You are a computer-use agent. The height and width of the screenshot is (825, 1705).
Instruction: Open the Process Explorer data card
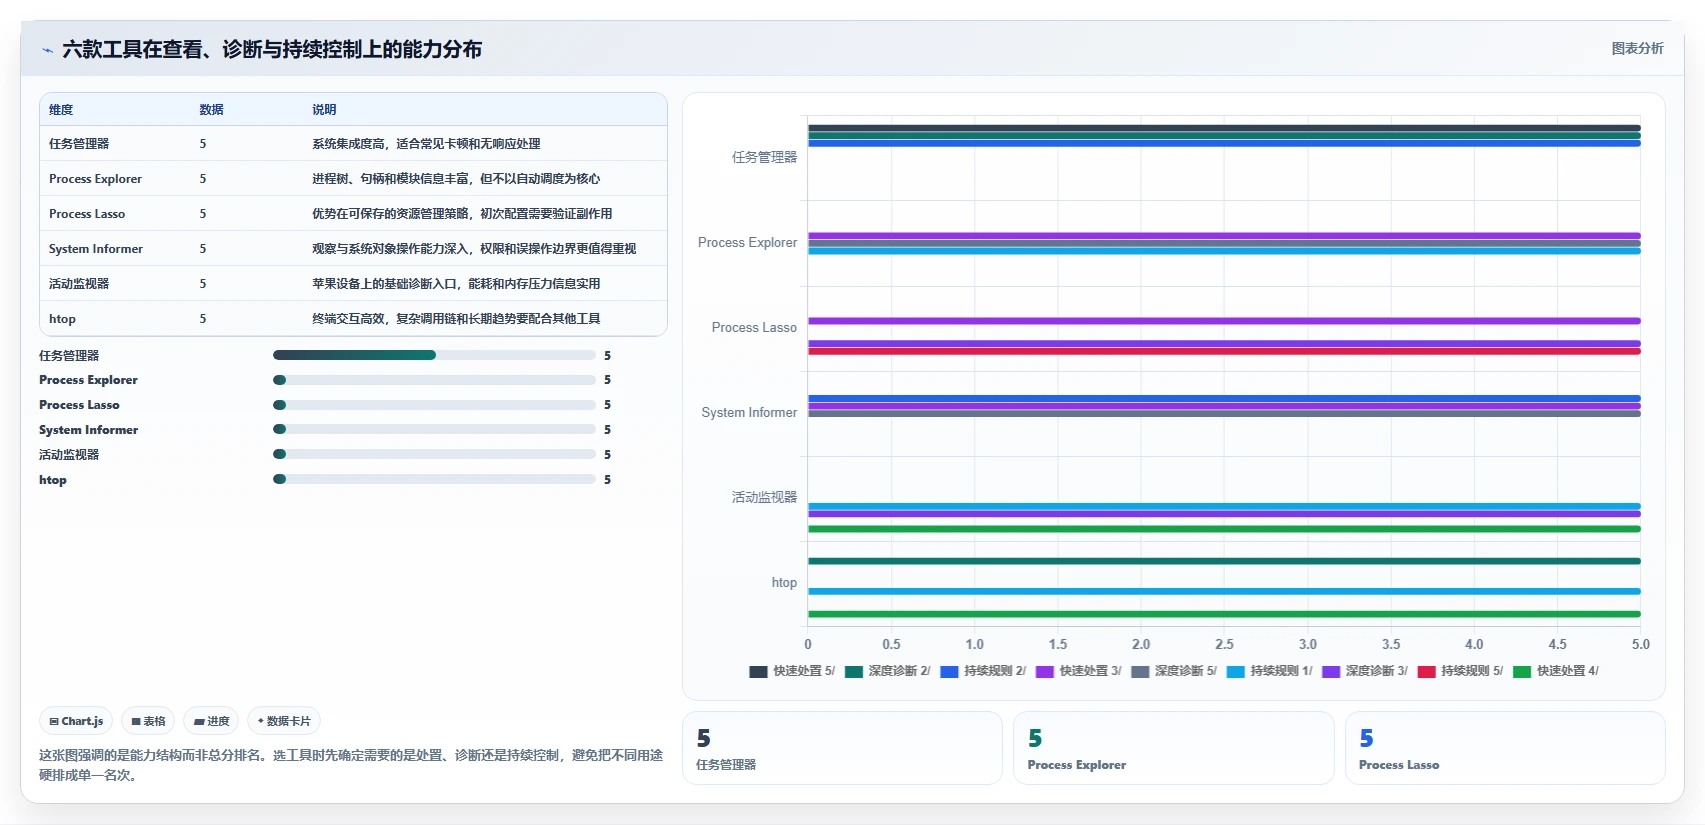(1173, 748)
